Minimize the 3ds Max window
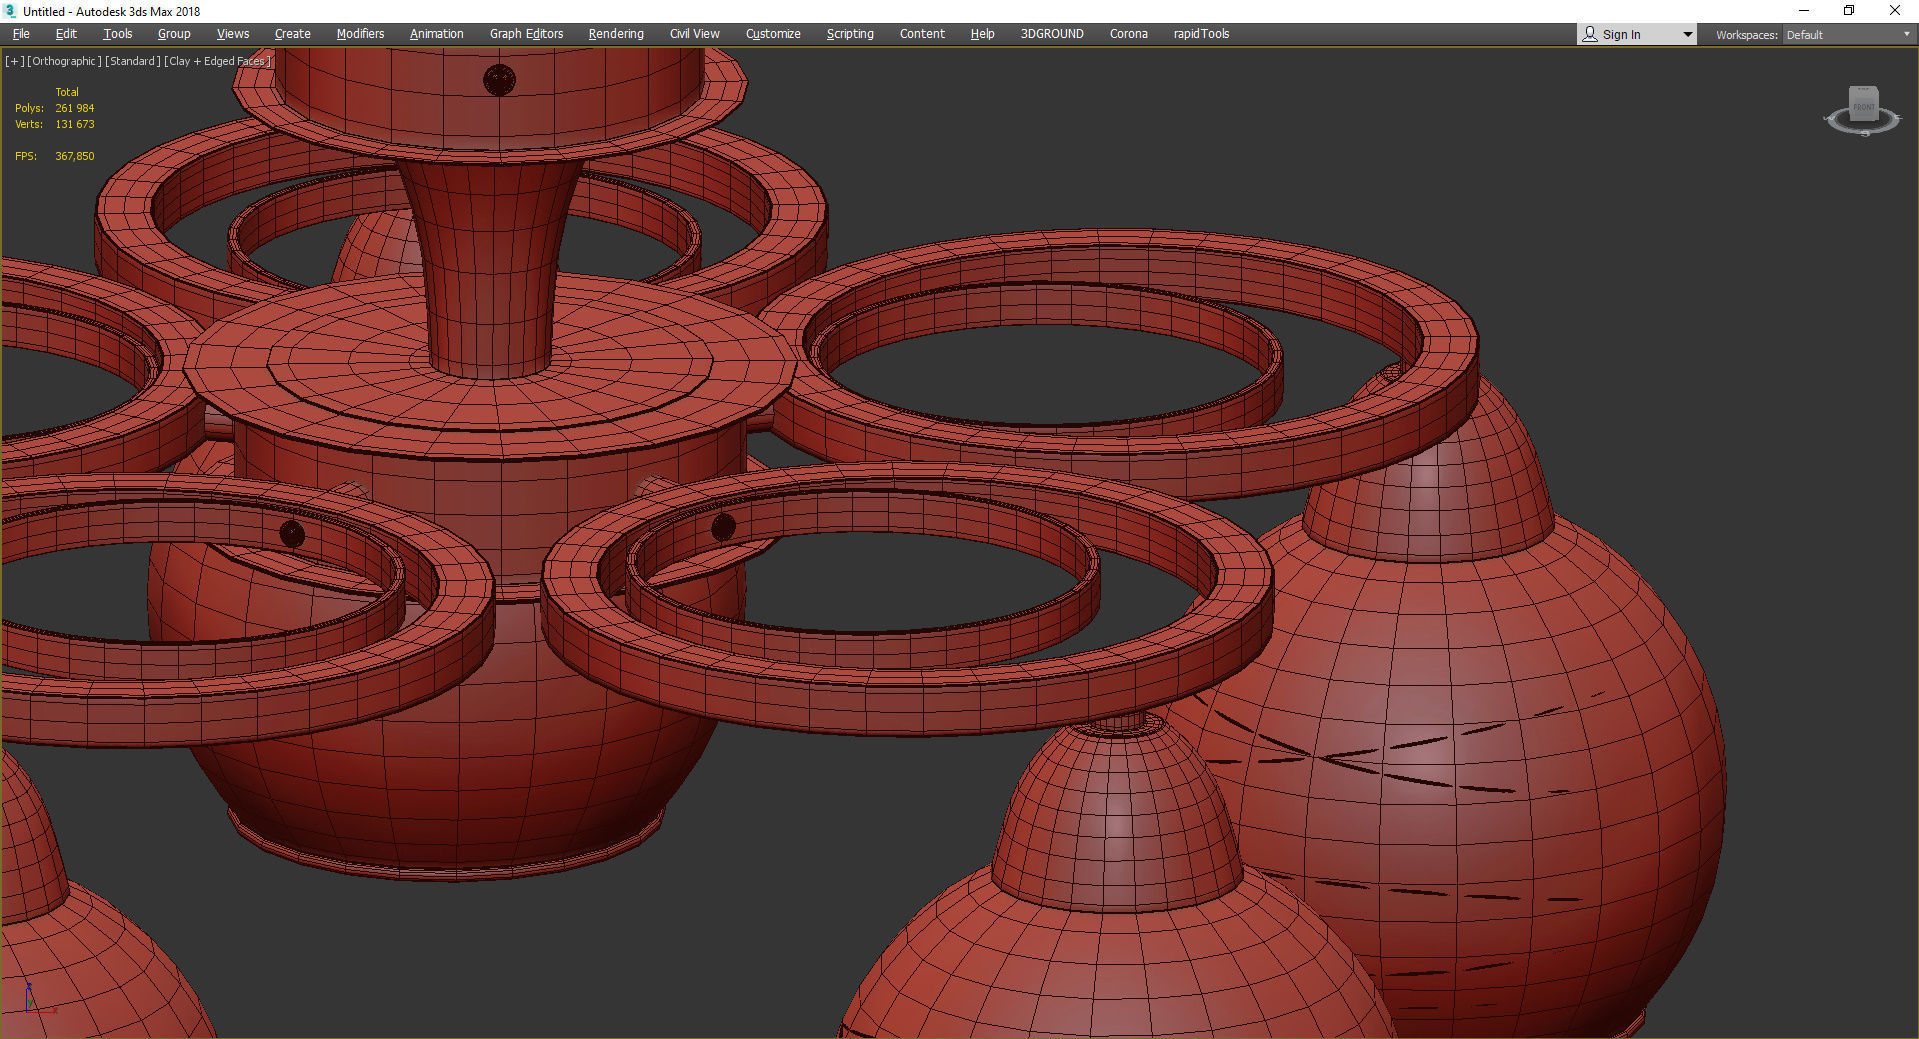Image resolution: width=1919 pixels, height=1039 pixels. 1804,11
